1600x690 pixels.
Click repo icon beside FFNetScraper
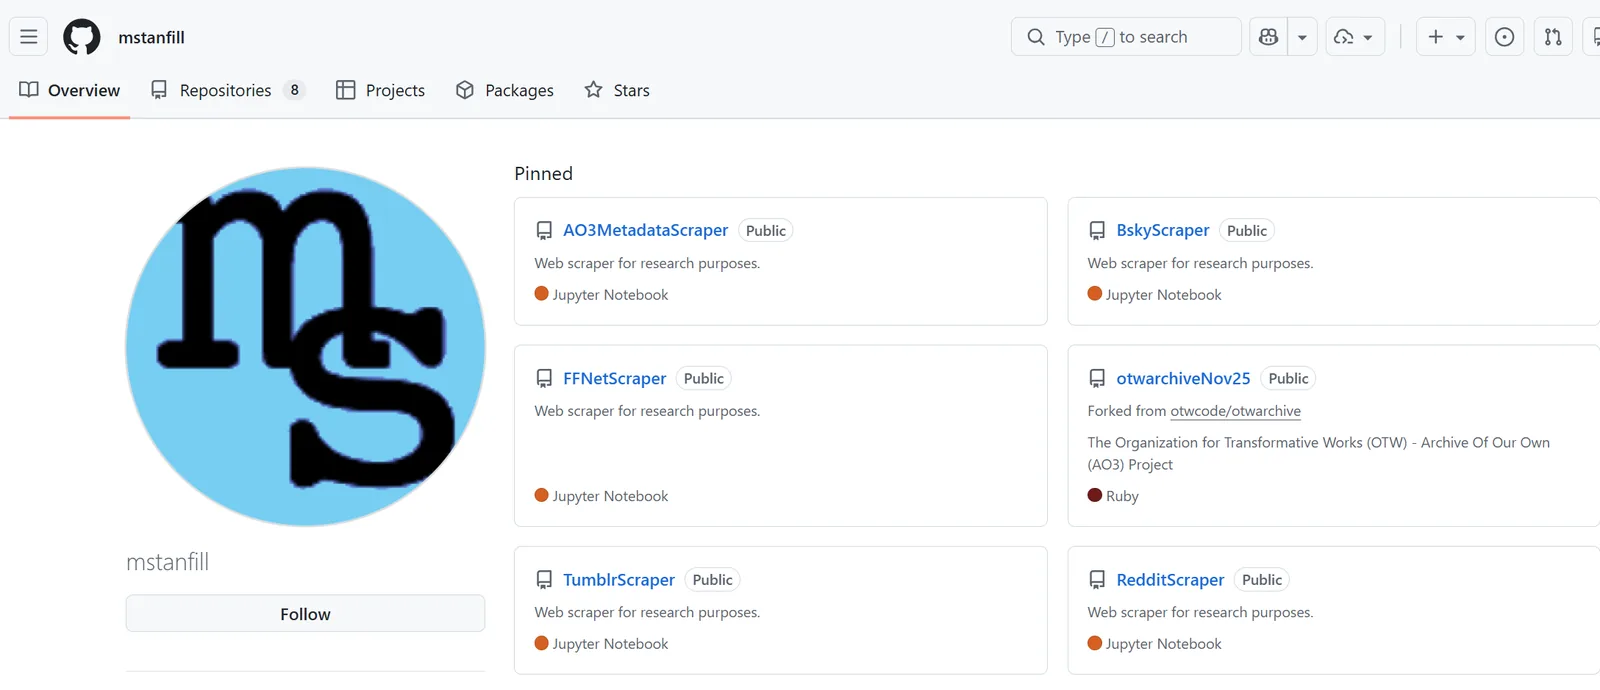pos(544,379)
